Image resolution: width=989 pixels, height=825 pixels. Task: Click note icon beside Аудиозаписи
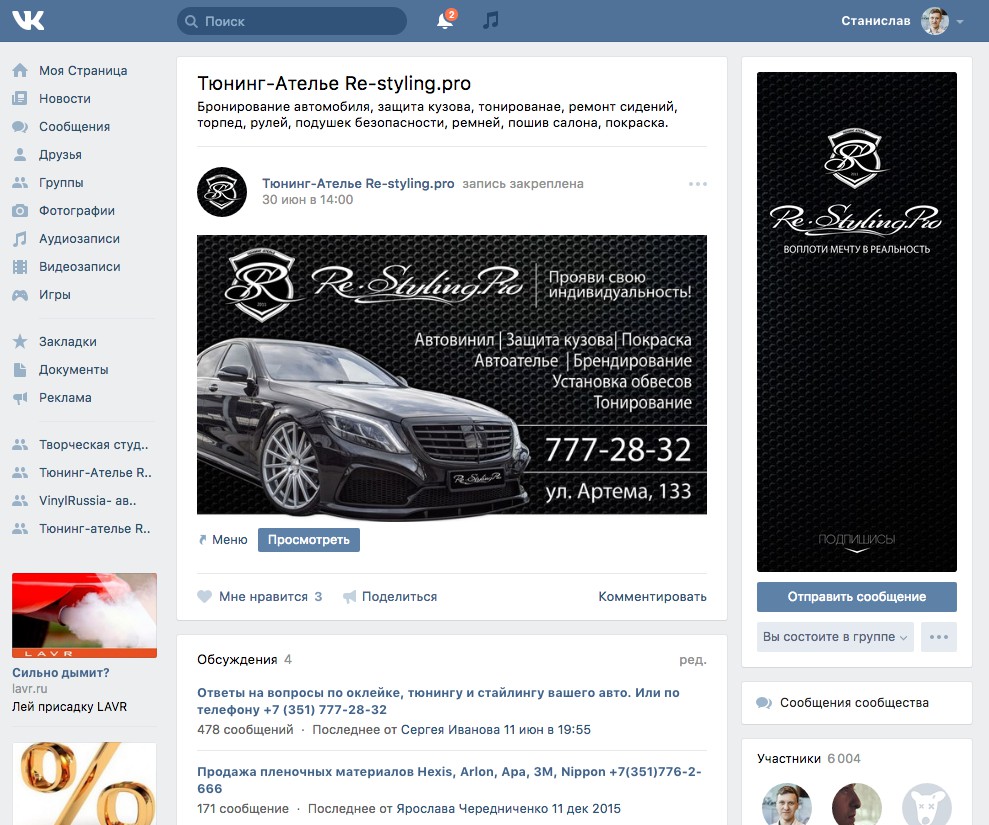pos(20,238)
